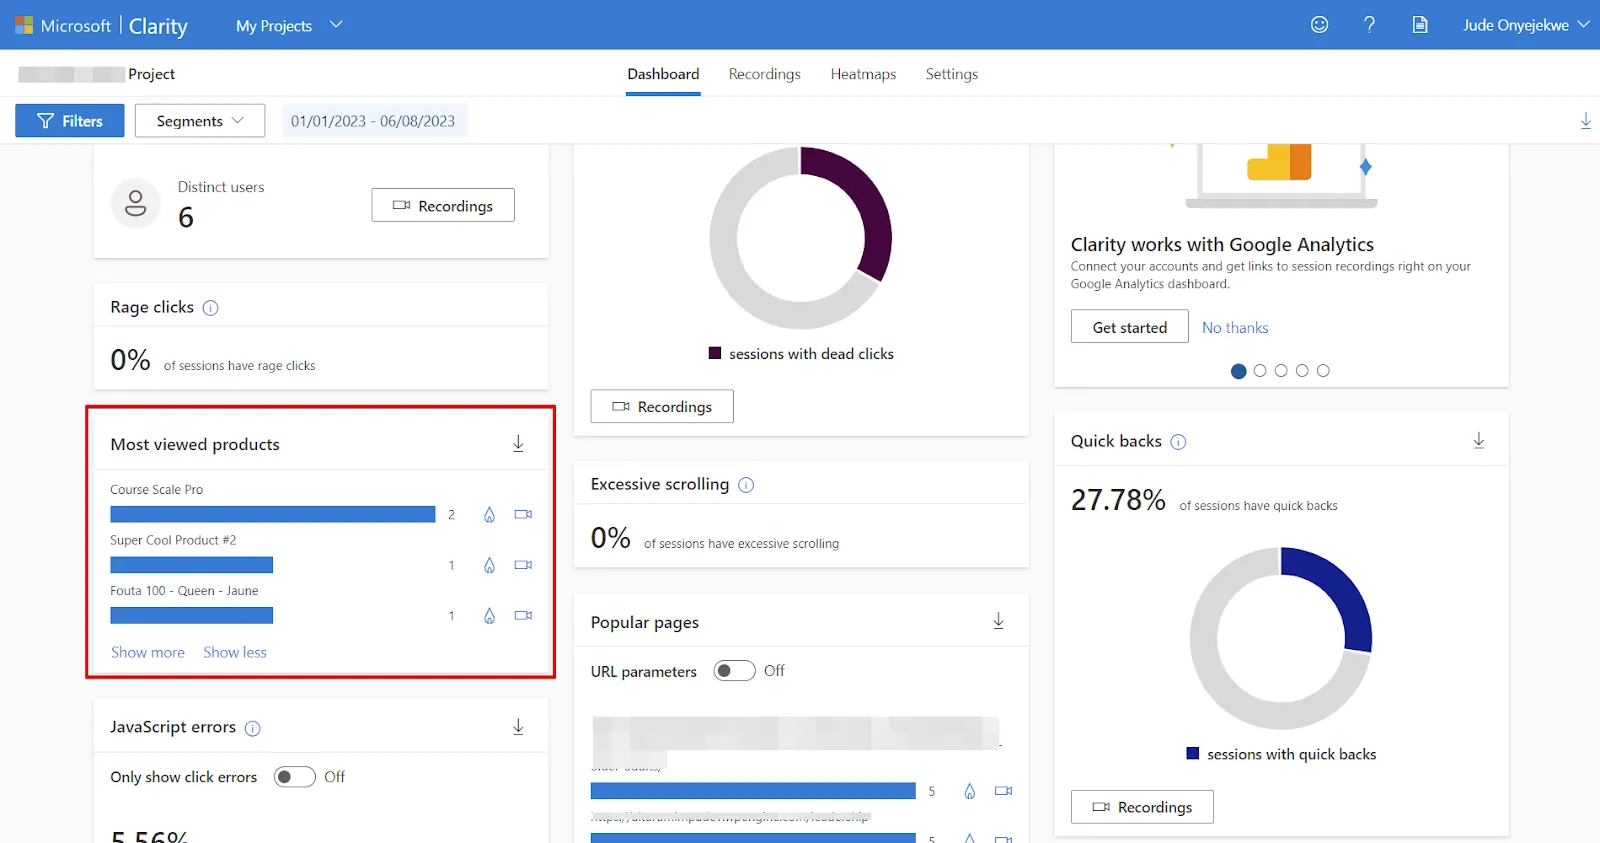Download the Most viewed products card data
The height and width of the screenshot is (843, 1600).
click(x=518, y=443)
